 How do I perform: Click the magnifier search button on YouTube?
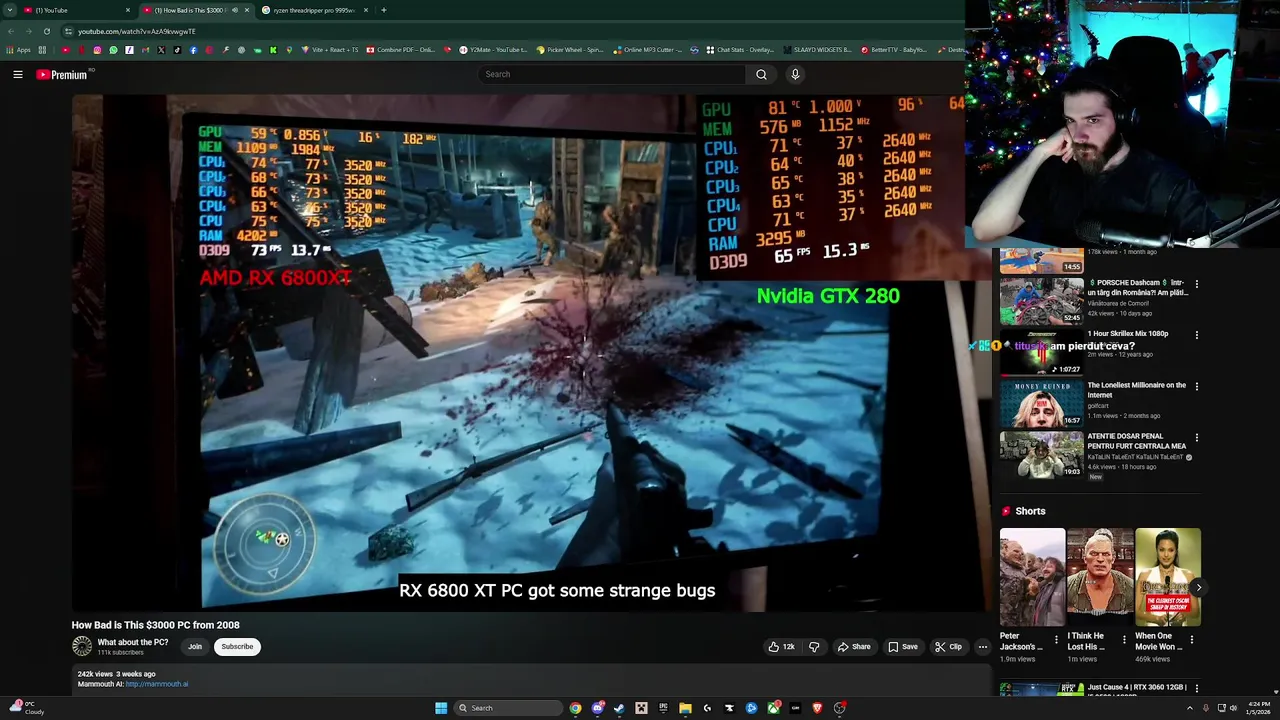[x=761, y=74]
